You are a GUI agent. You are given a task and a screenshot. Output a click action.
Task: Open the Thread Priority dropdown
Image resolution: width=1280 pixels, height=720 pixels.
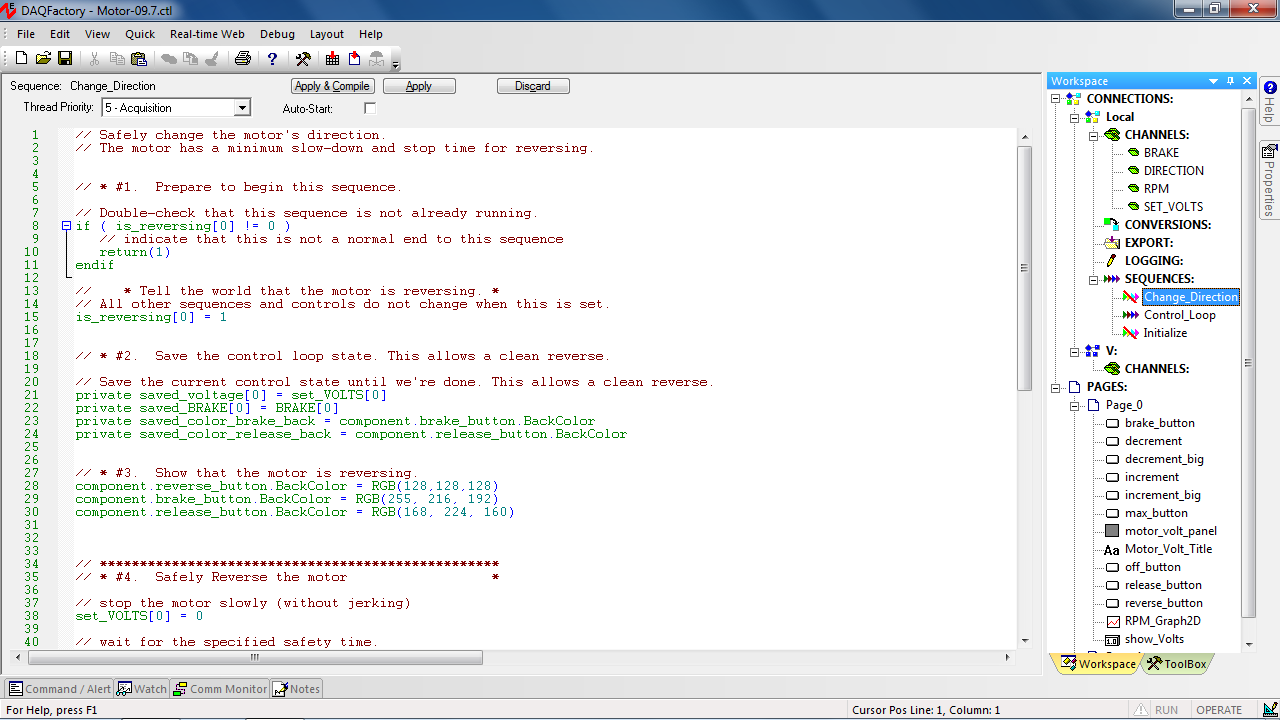242,108
